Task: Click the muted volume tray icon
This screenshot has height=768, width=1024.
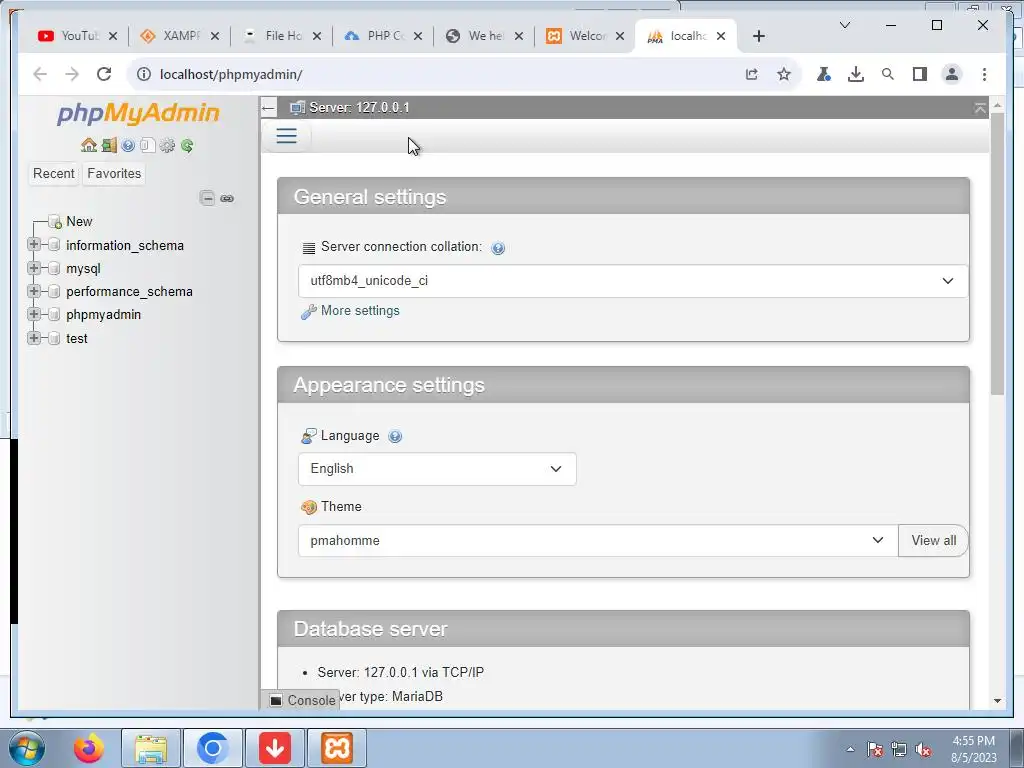Action: 923,750
